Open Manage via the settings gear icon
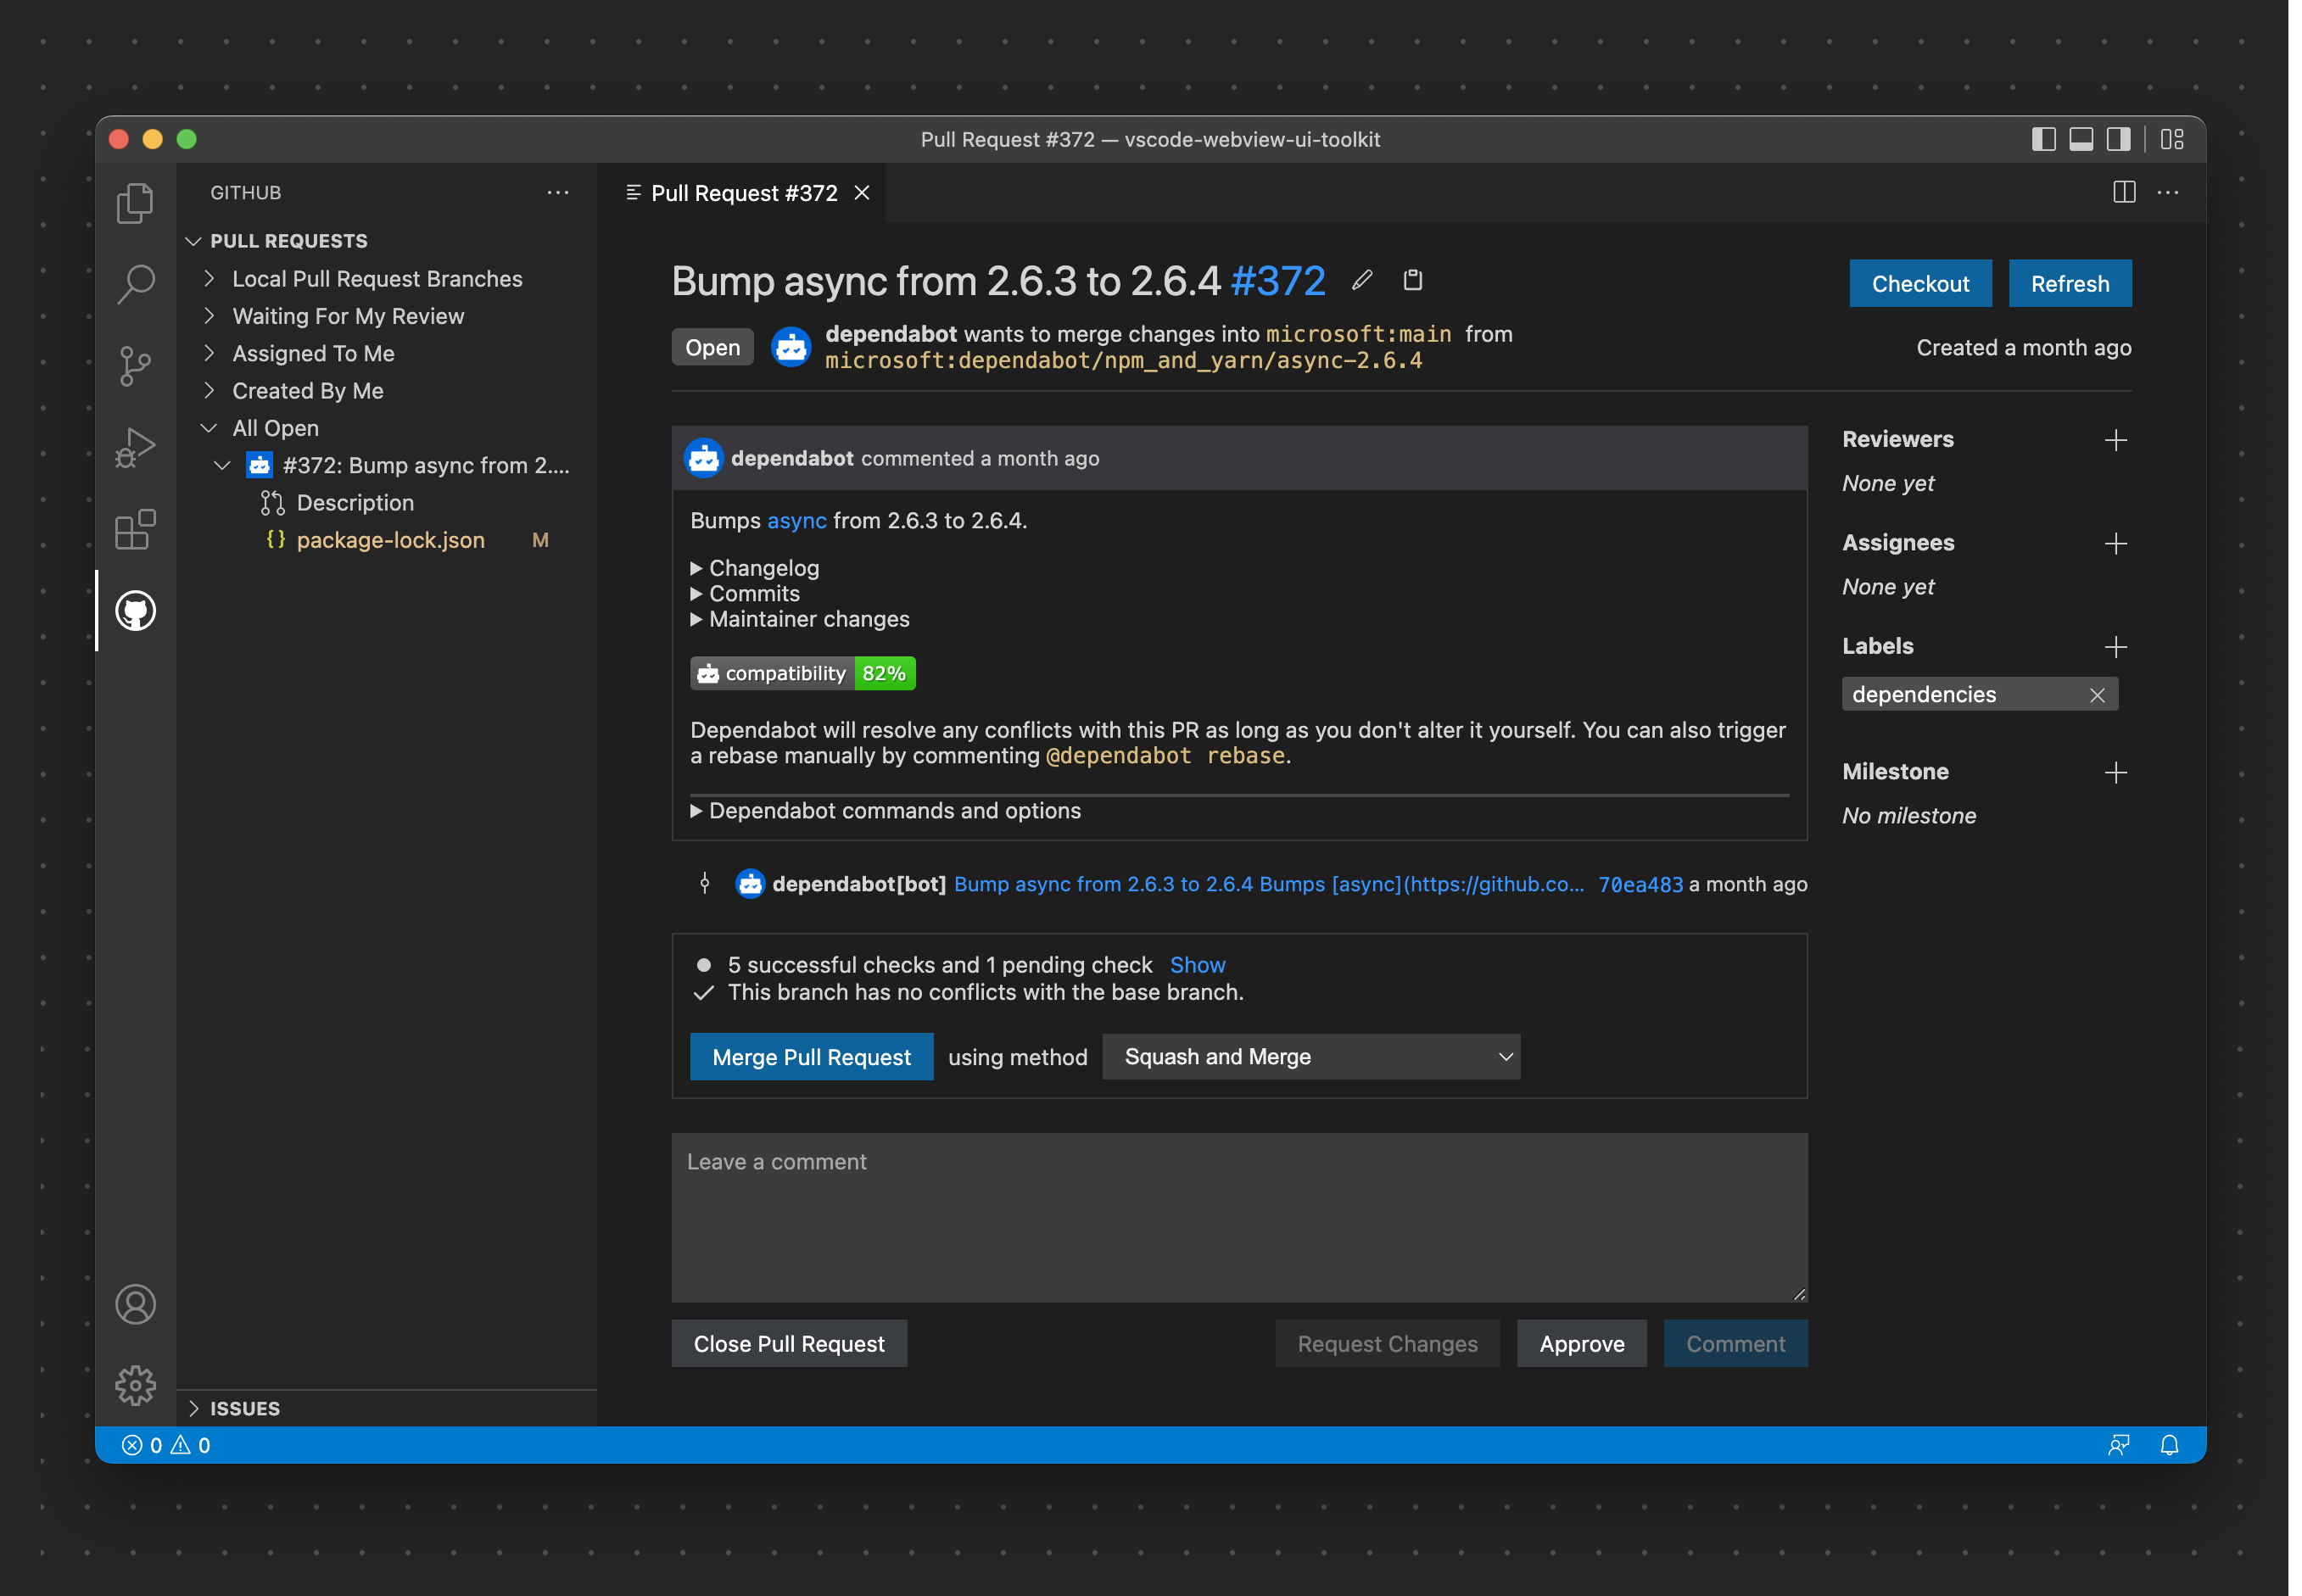This screenshot has width=2302, height=1596. point(136,1386)
